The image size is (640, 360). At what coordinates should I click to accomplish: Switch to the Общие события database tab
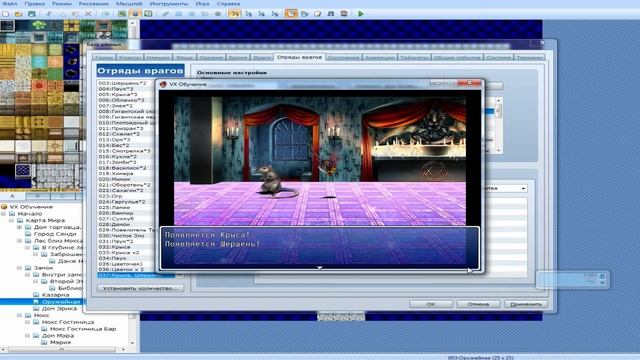[x=457, y=58]
